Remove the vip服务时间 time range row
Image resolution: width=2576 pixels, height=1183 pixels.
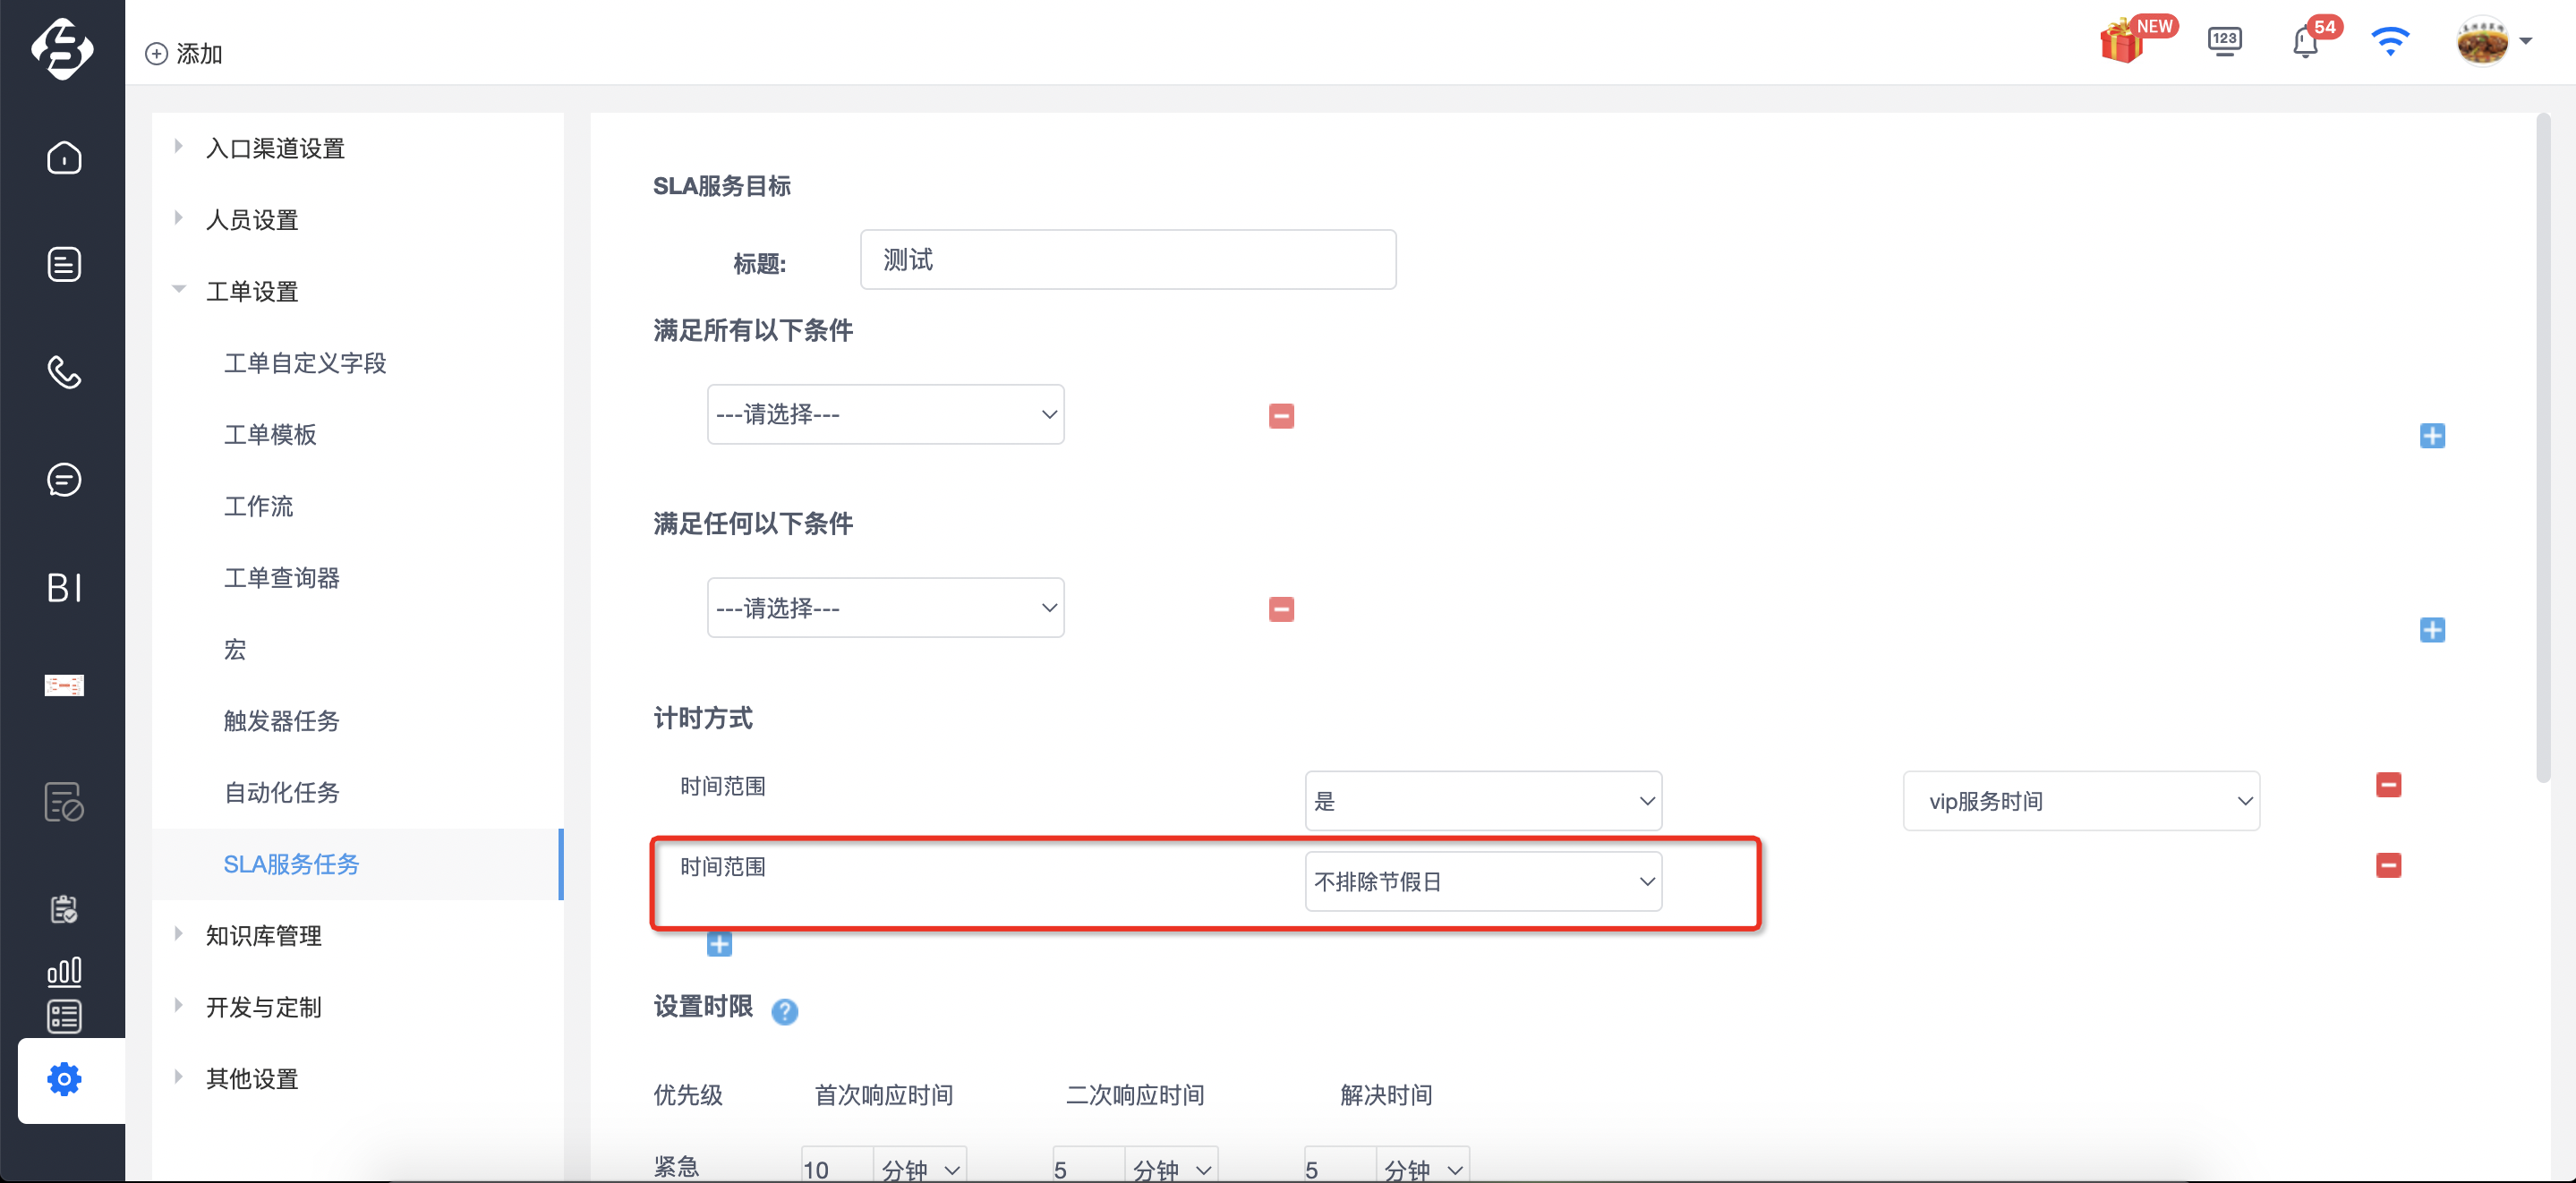click(2388, 785)
